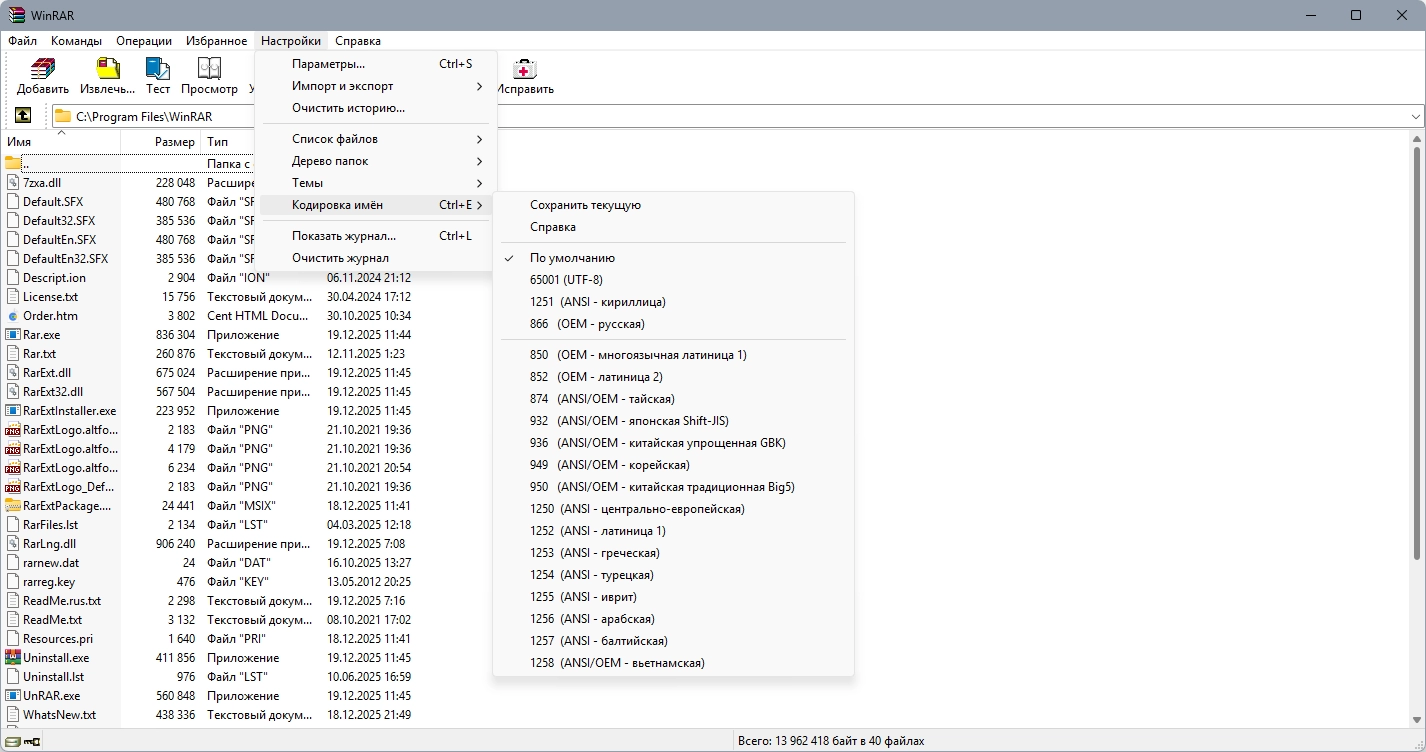
Task: Click the file list vertical scrollbar thumb
Action: [1416, 355]
